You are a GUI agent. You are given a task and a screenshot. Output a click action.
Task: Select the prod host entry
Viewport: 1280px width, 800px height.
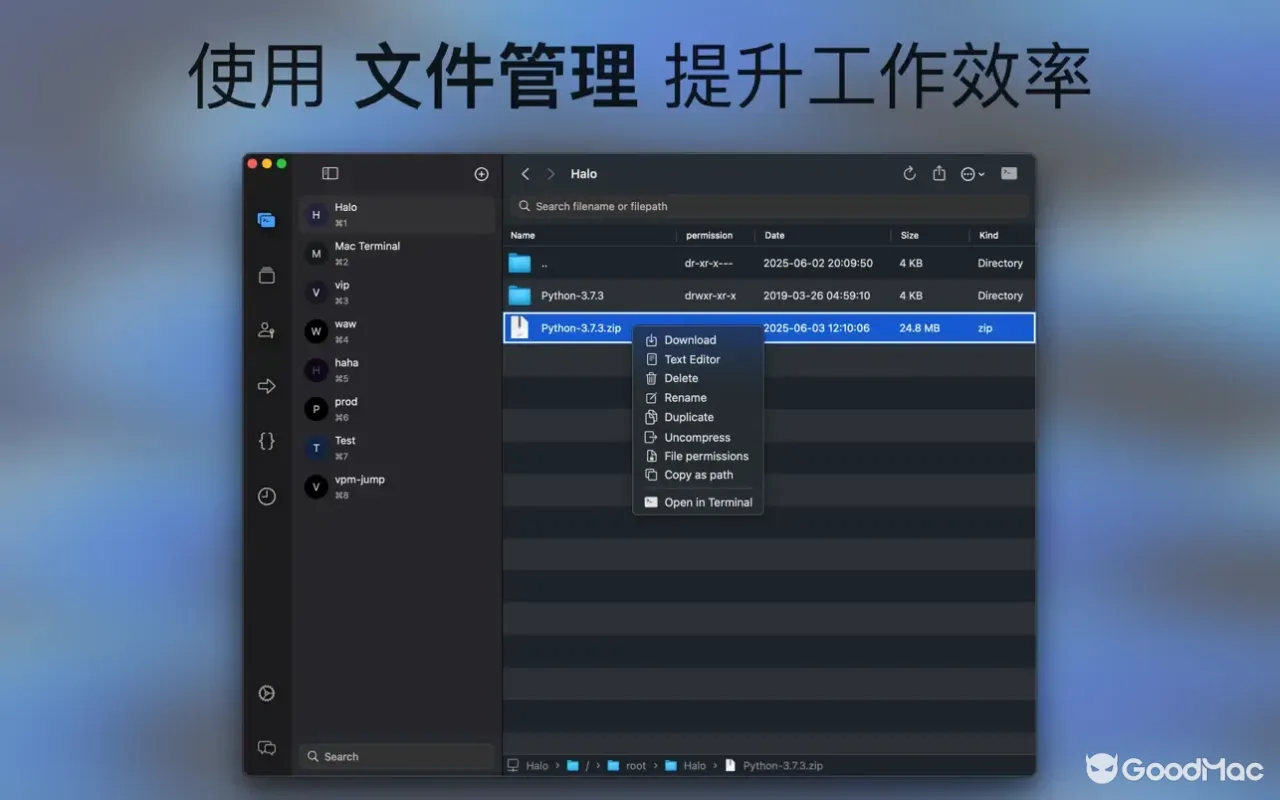(x=396, y=409)
